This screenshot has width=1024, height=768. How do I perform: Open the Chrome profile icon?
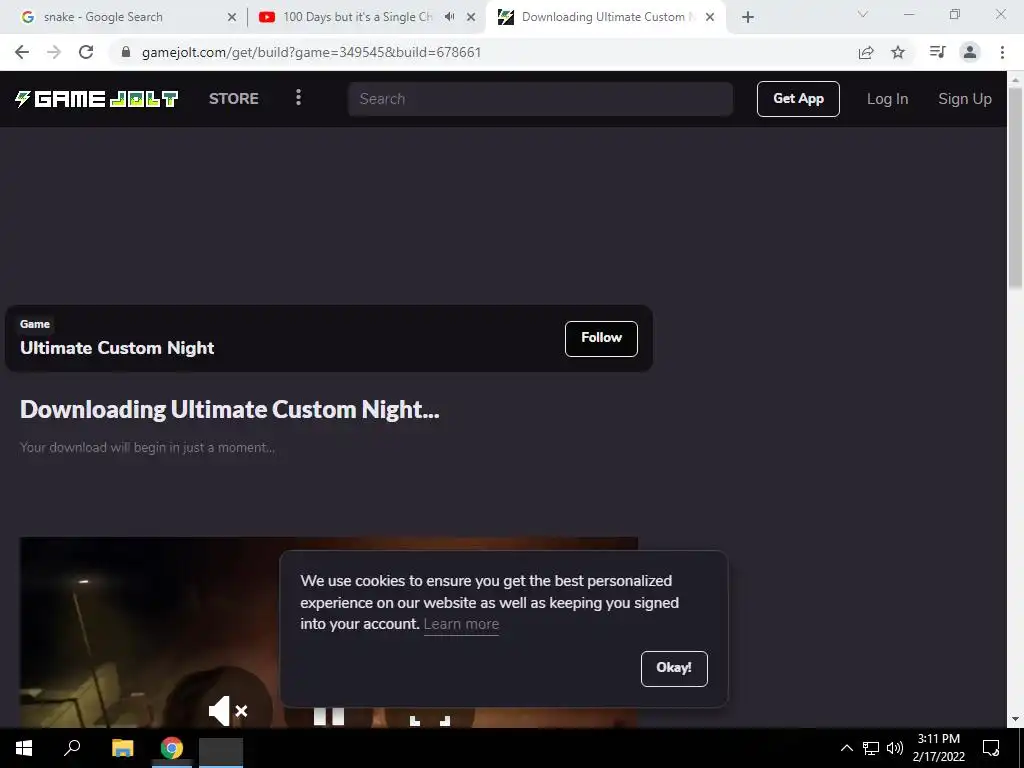pyautogui.click(x=970, y=52)
